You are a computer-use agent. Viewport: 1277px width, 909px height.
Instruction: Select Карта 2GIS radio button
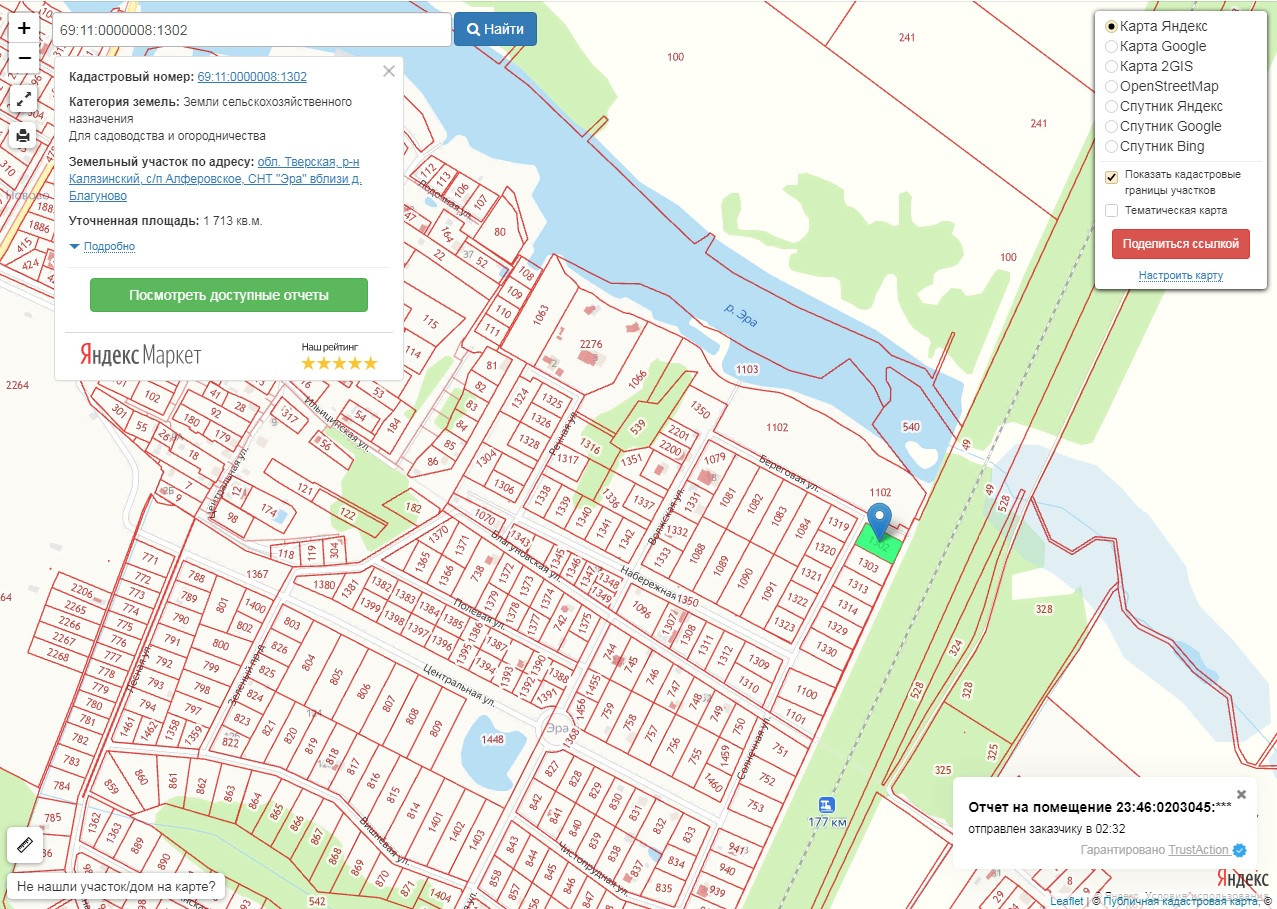pos(1111,66)
